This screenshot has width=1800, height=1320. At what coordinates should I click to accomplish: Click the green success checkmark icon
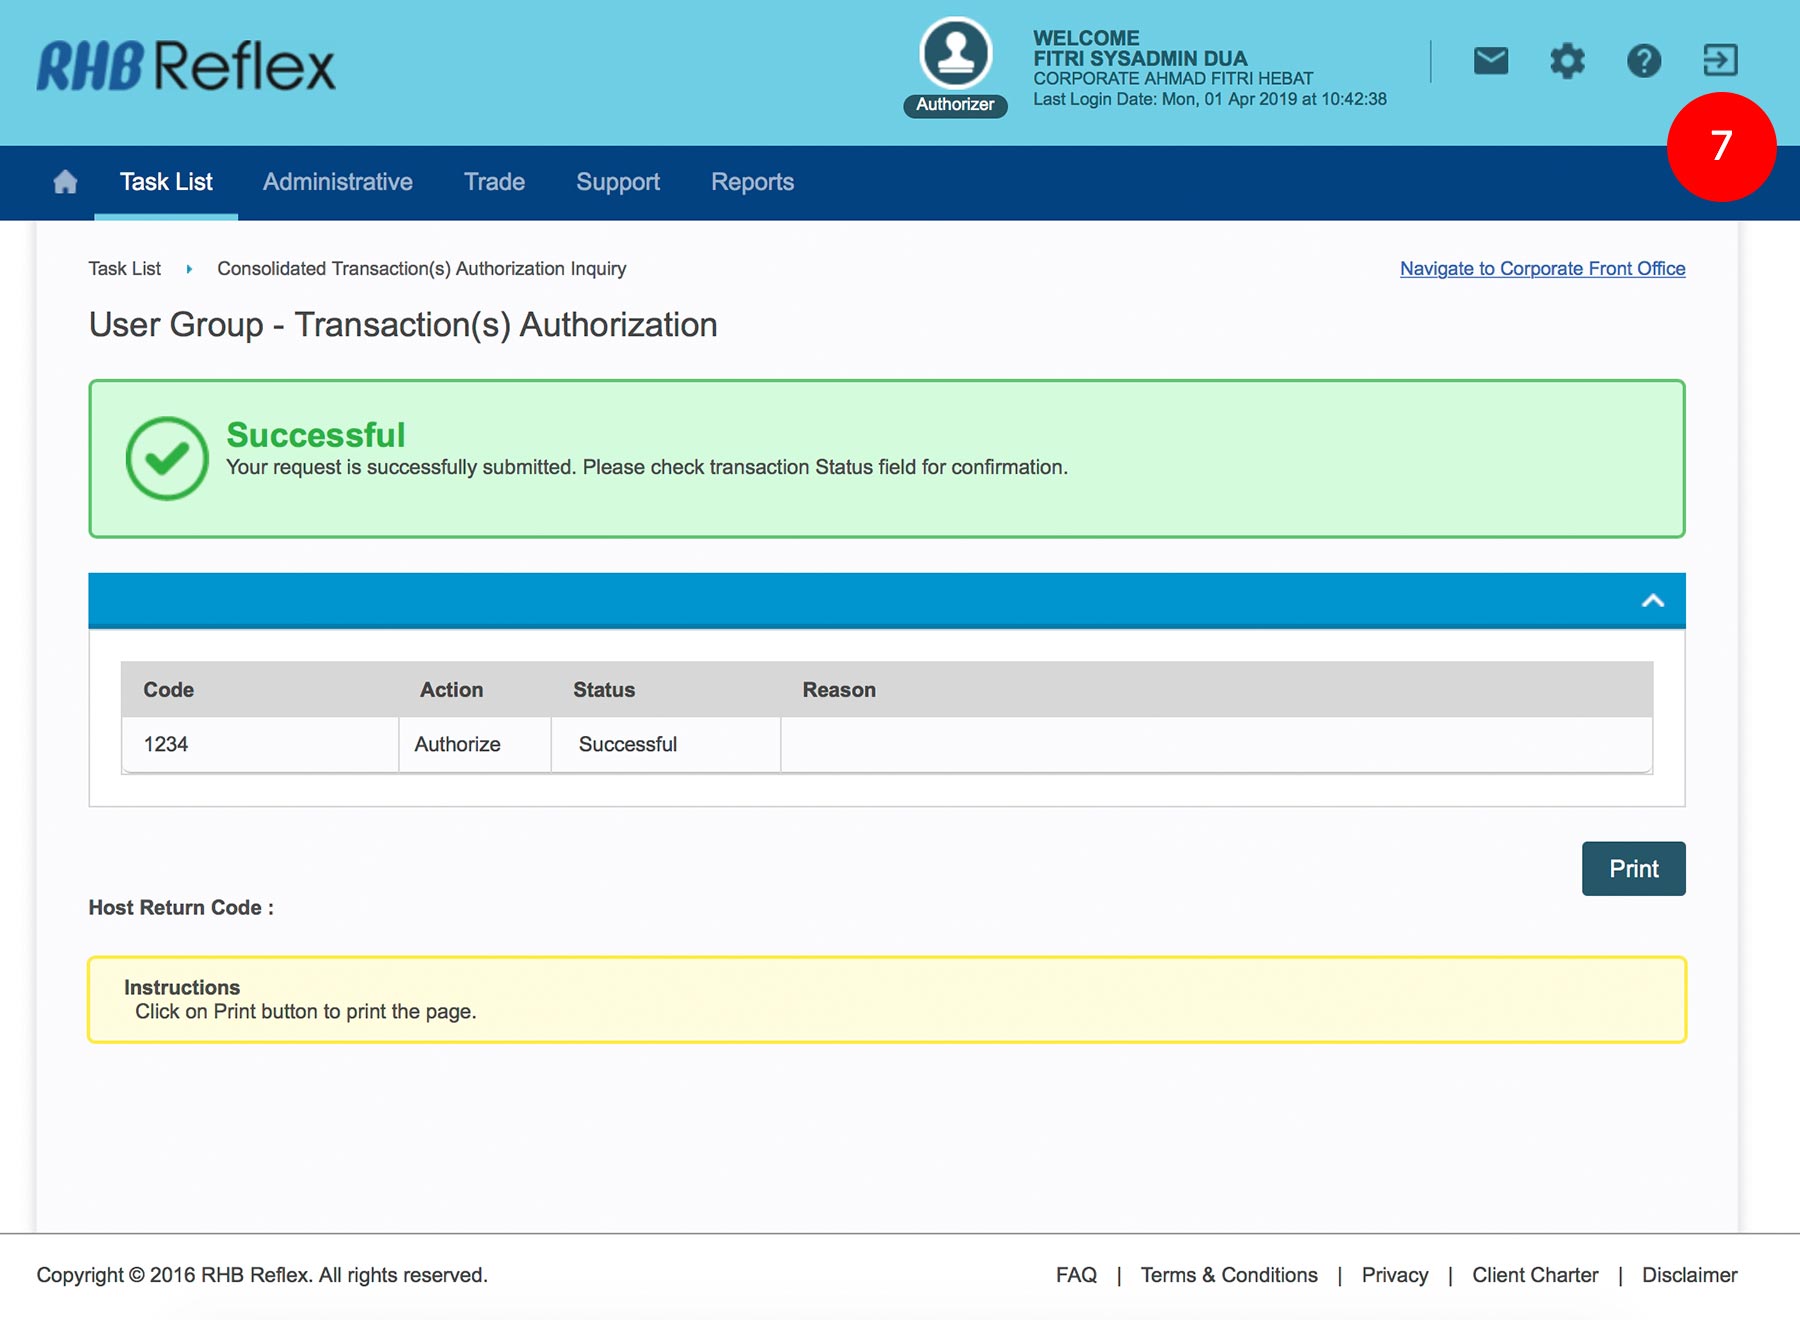[167, 458]
